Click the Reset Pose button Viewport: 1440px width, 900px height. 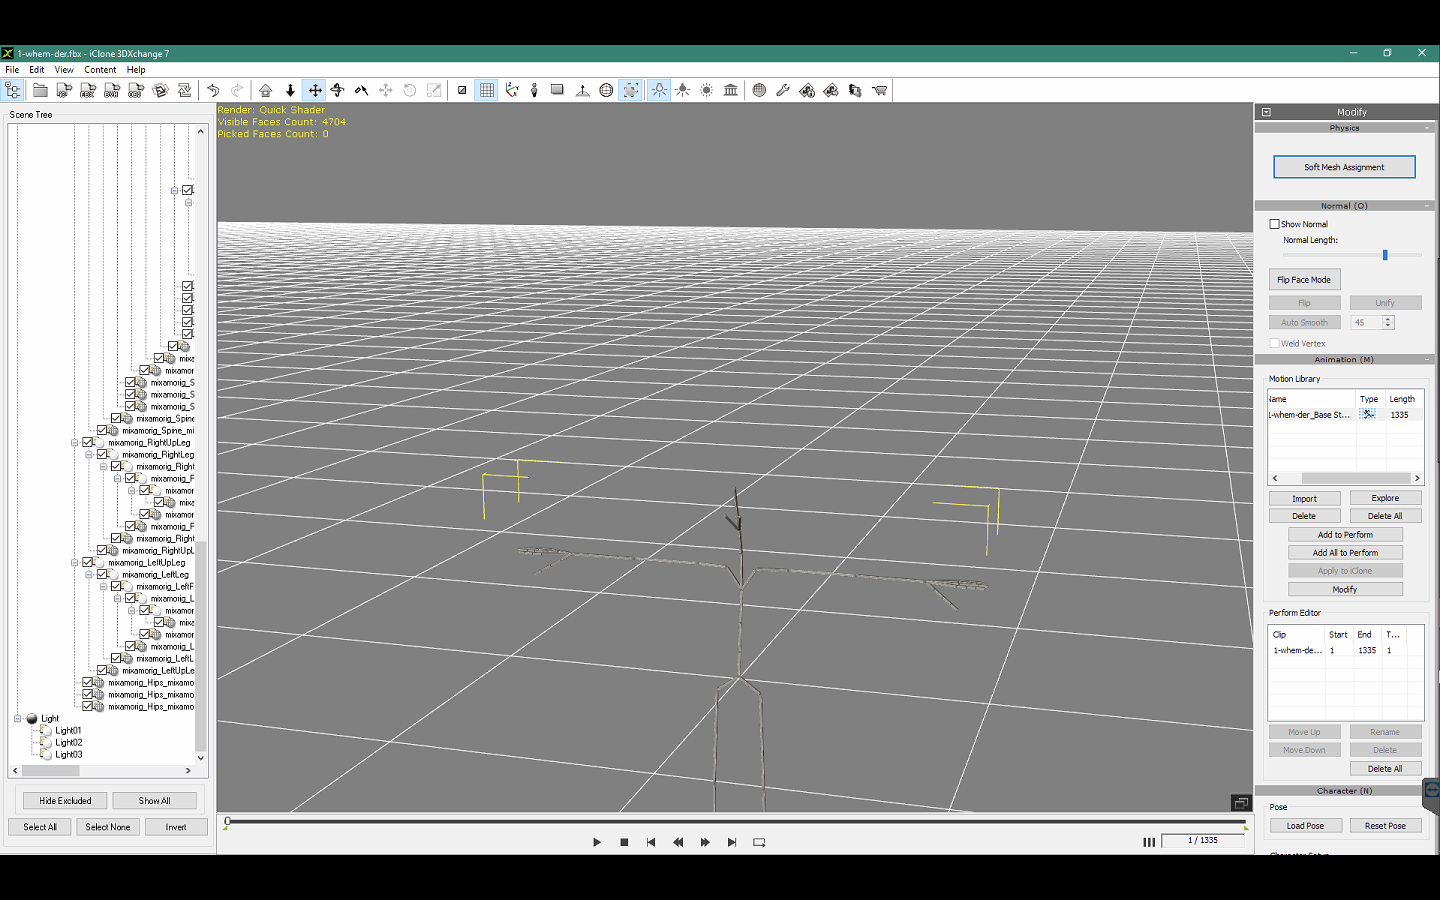pos(1385,826)
